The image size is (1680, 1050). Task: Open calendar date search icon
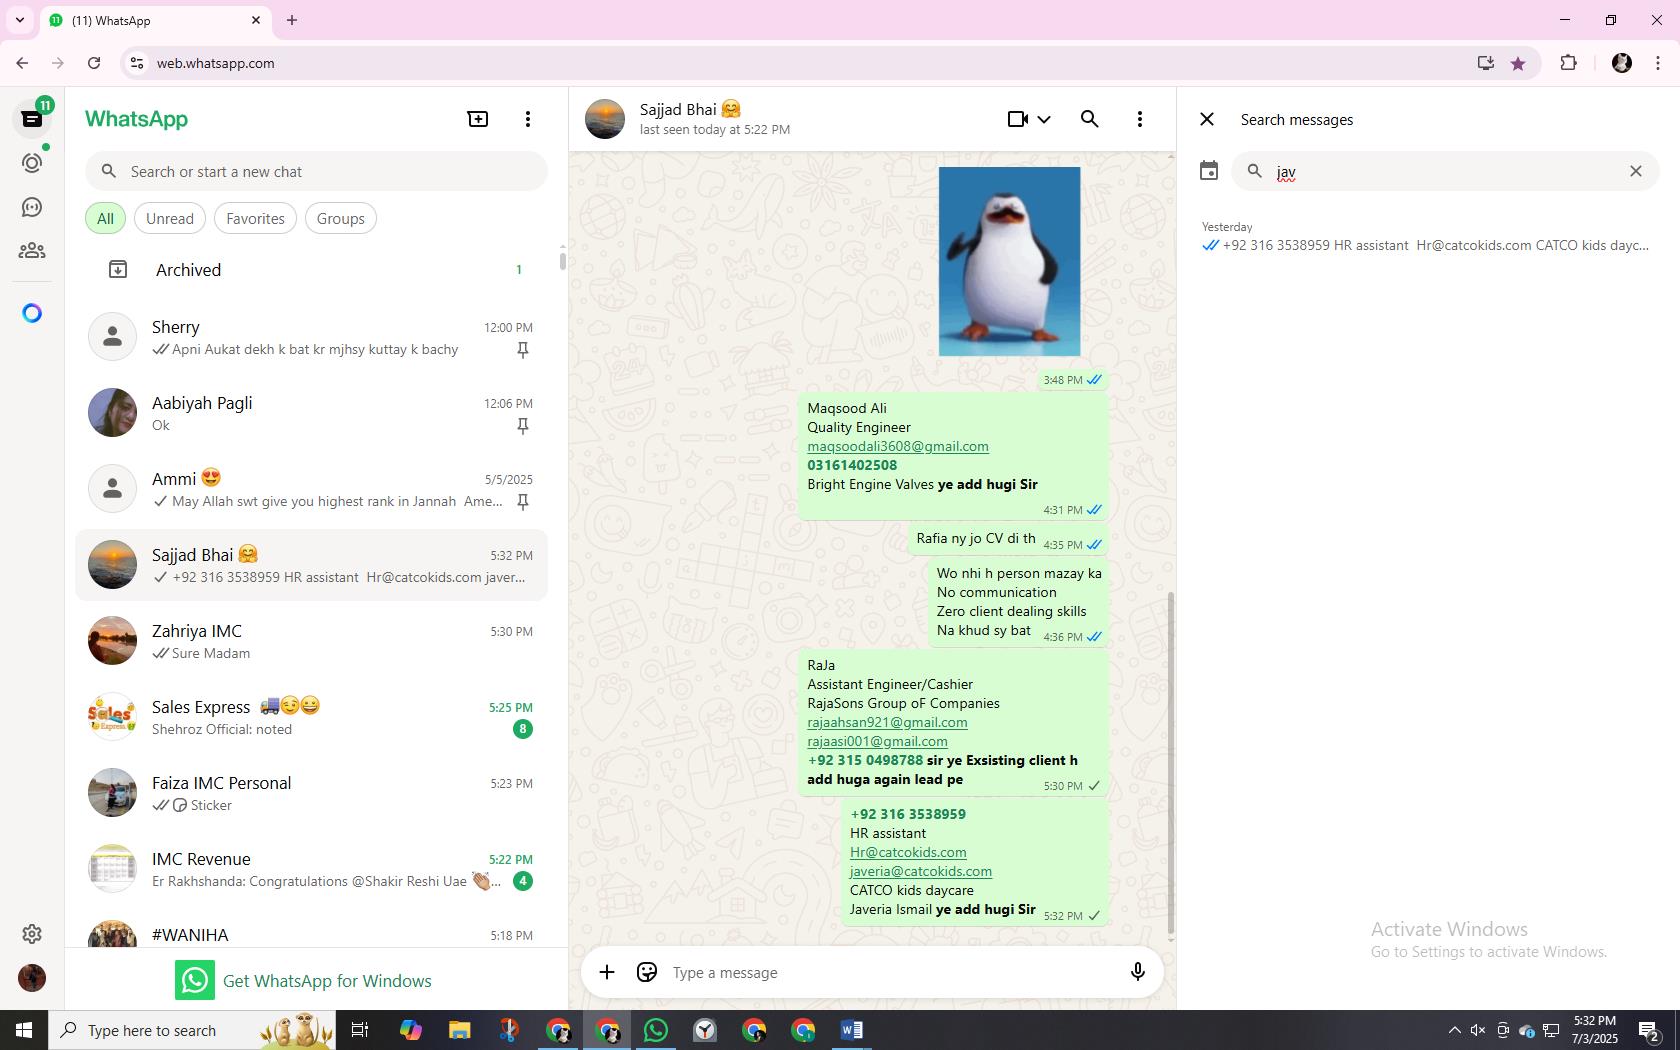(x=1209, y=171)
